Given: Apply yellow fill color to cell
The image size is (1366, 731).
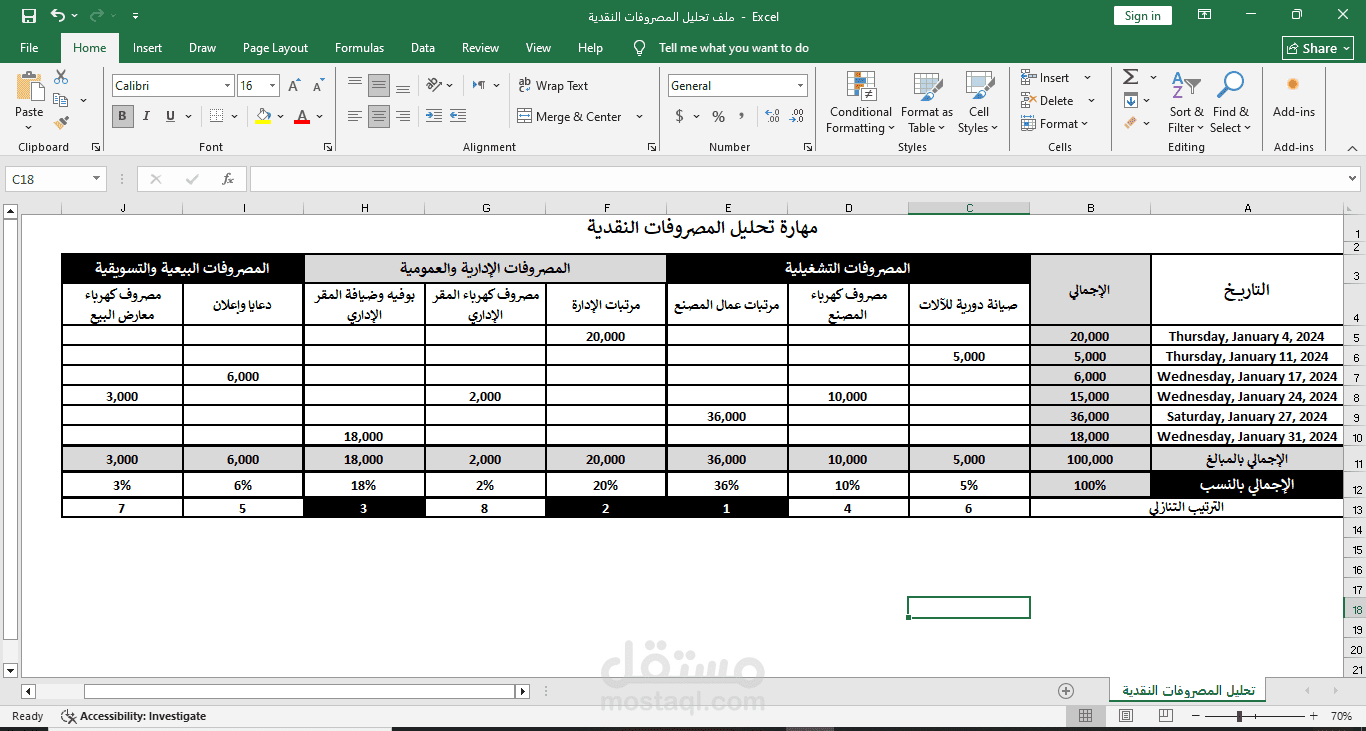Looking at the screenshot, I should tap(263, 117).
